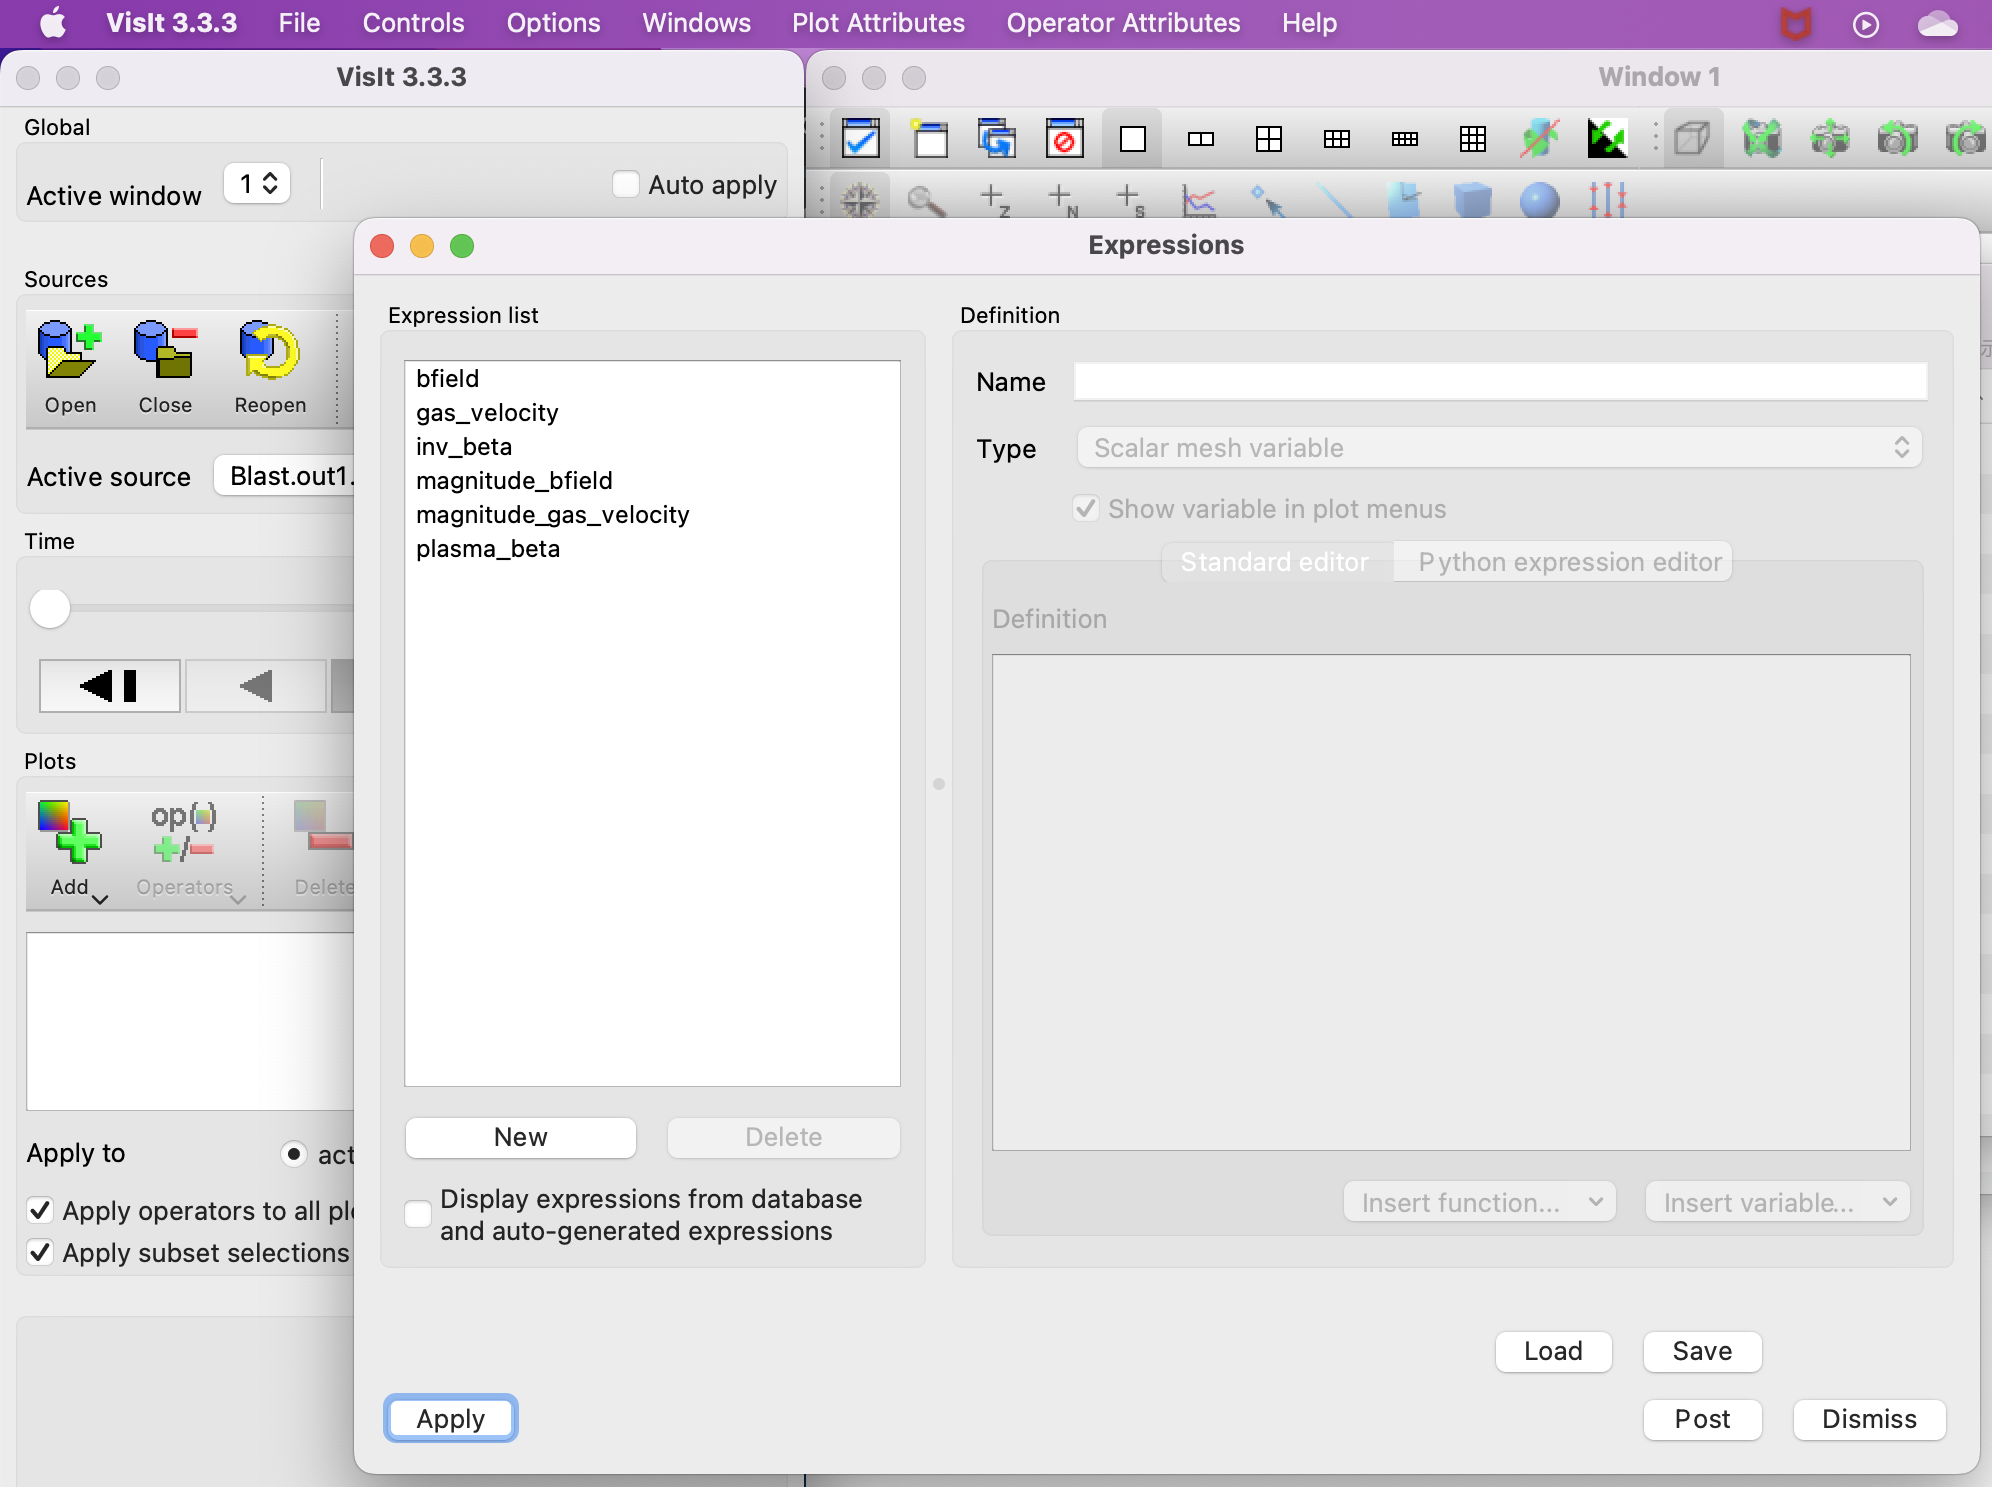Open the Insert variable dropdown
Screen dimensions: 1992x1487
click(x=1778, y=1202)
